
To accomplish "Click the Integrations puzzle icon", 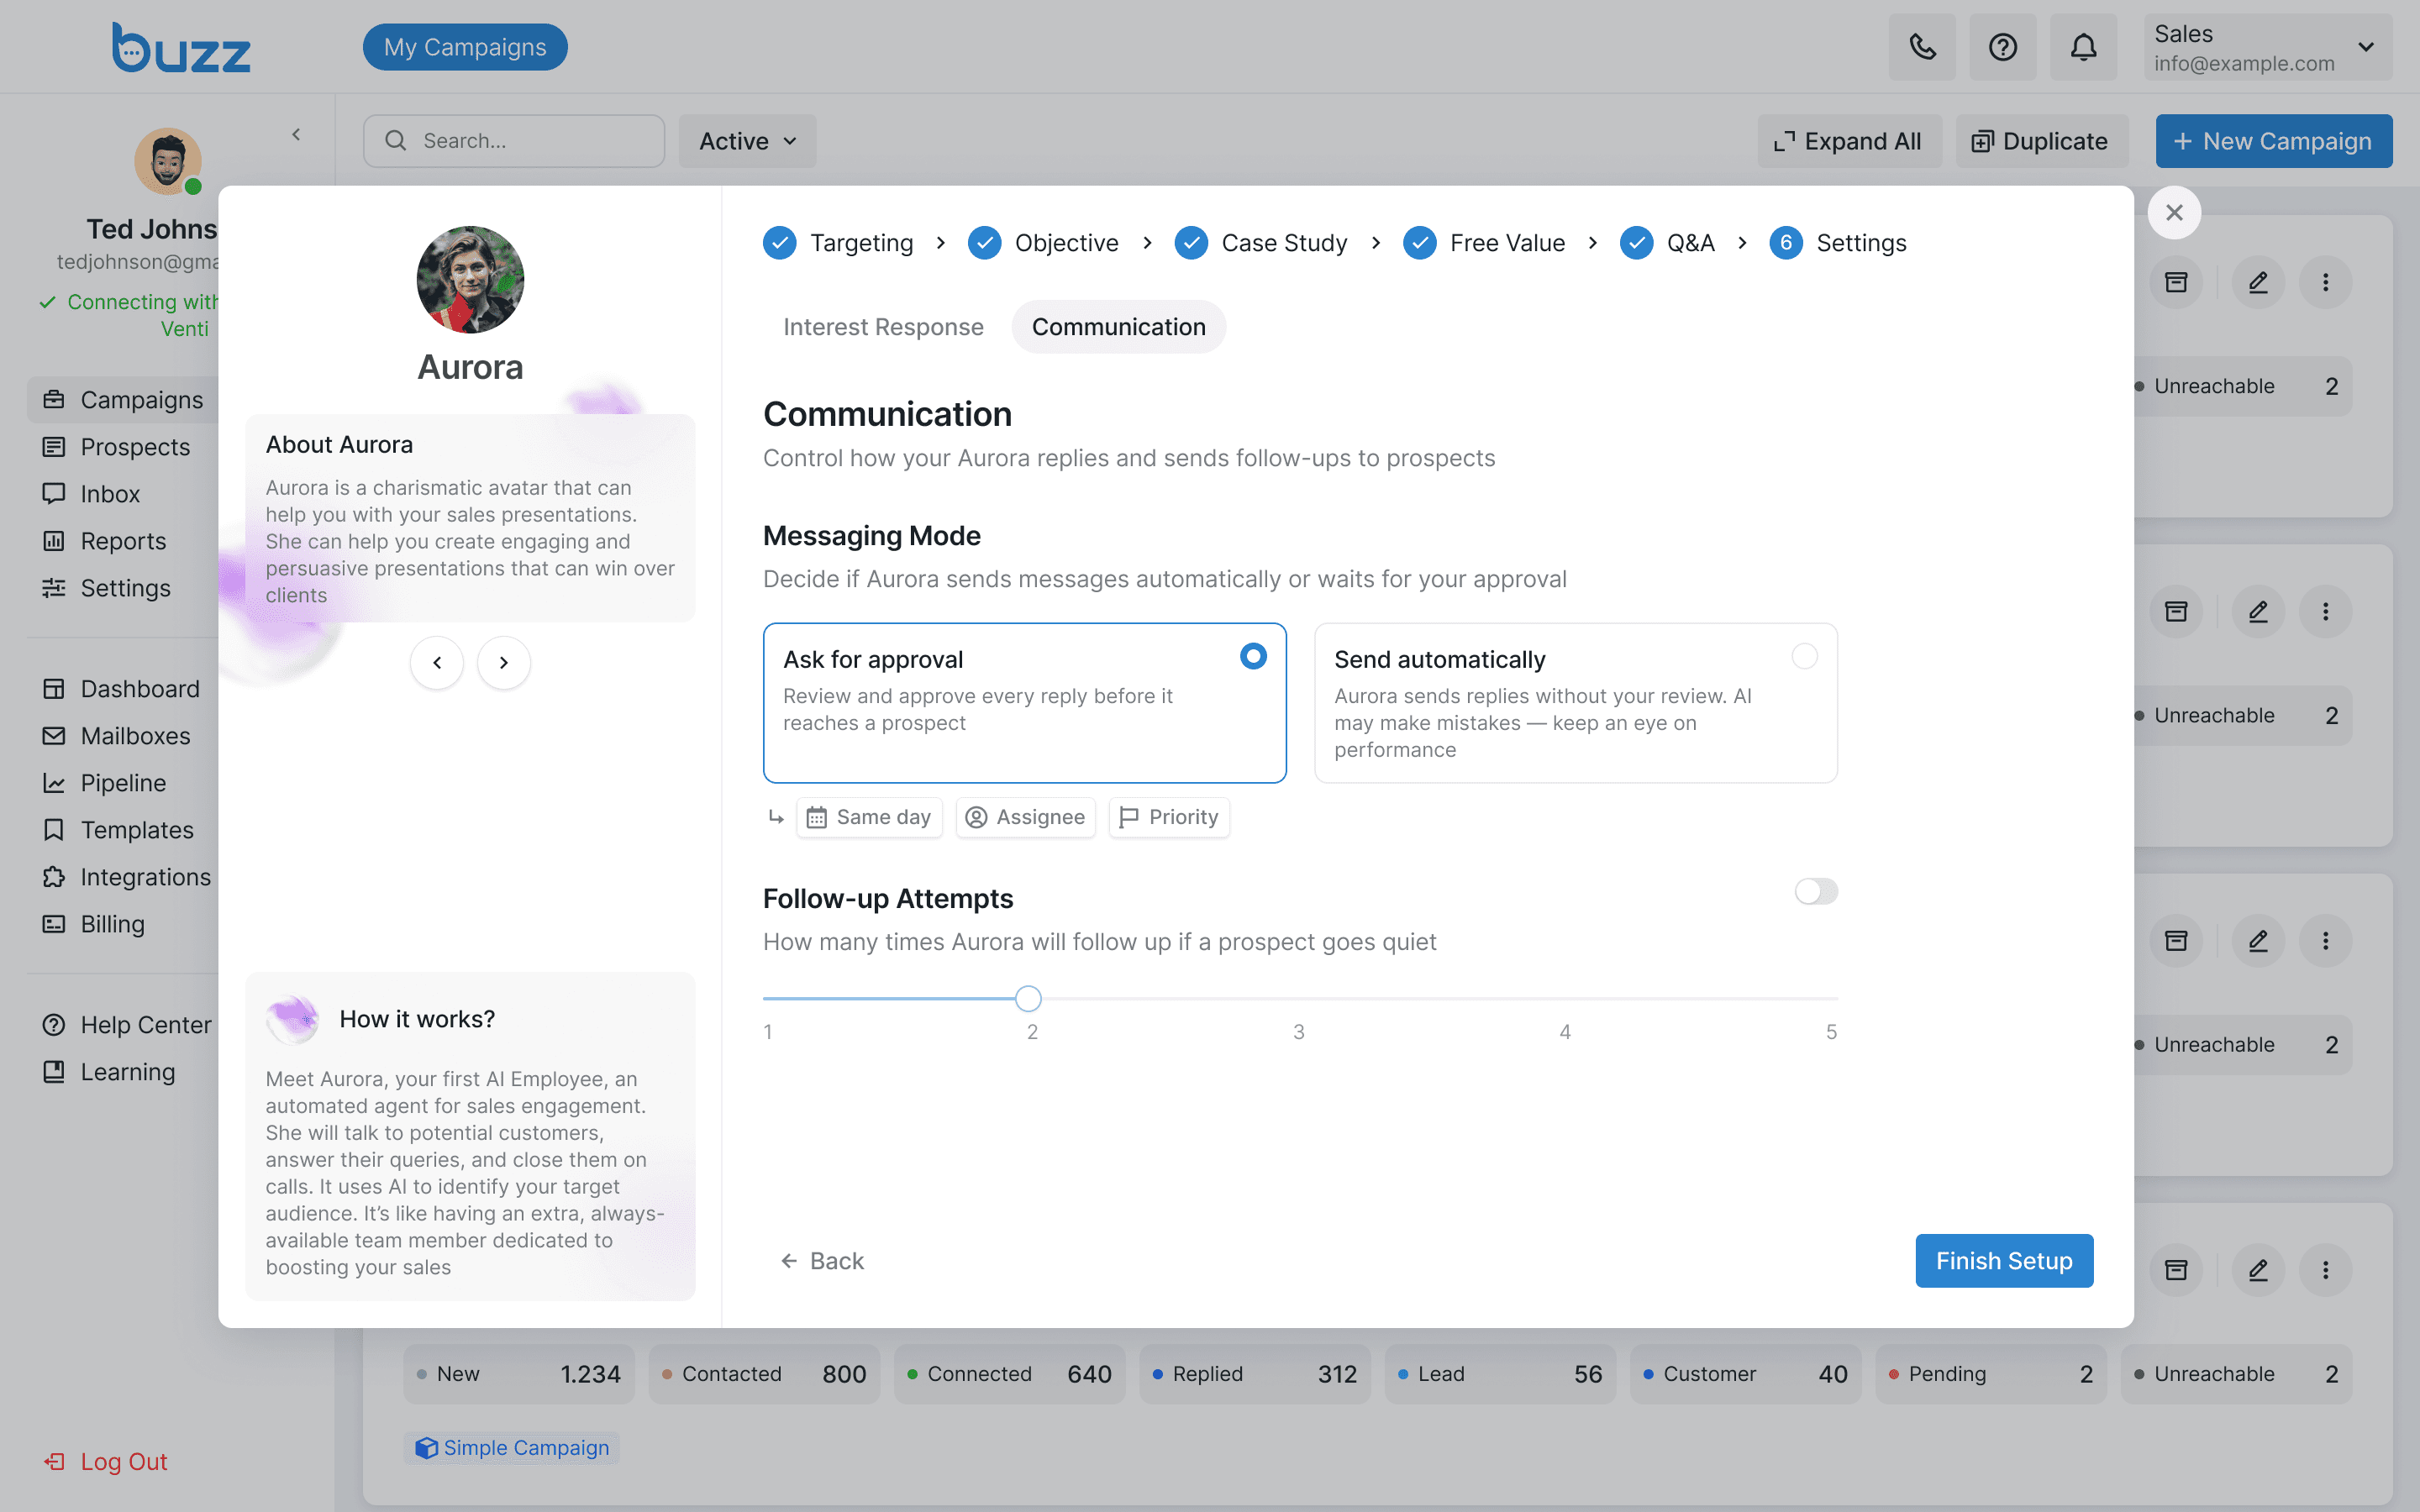I will (54, 877).
